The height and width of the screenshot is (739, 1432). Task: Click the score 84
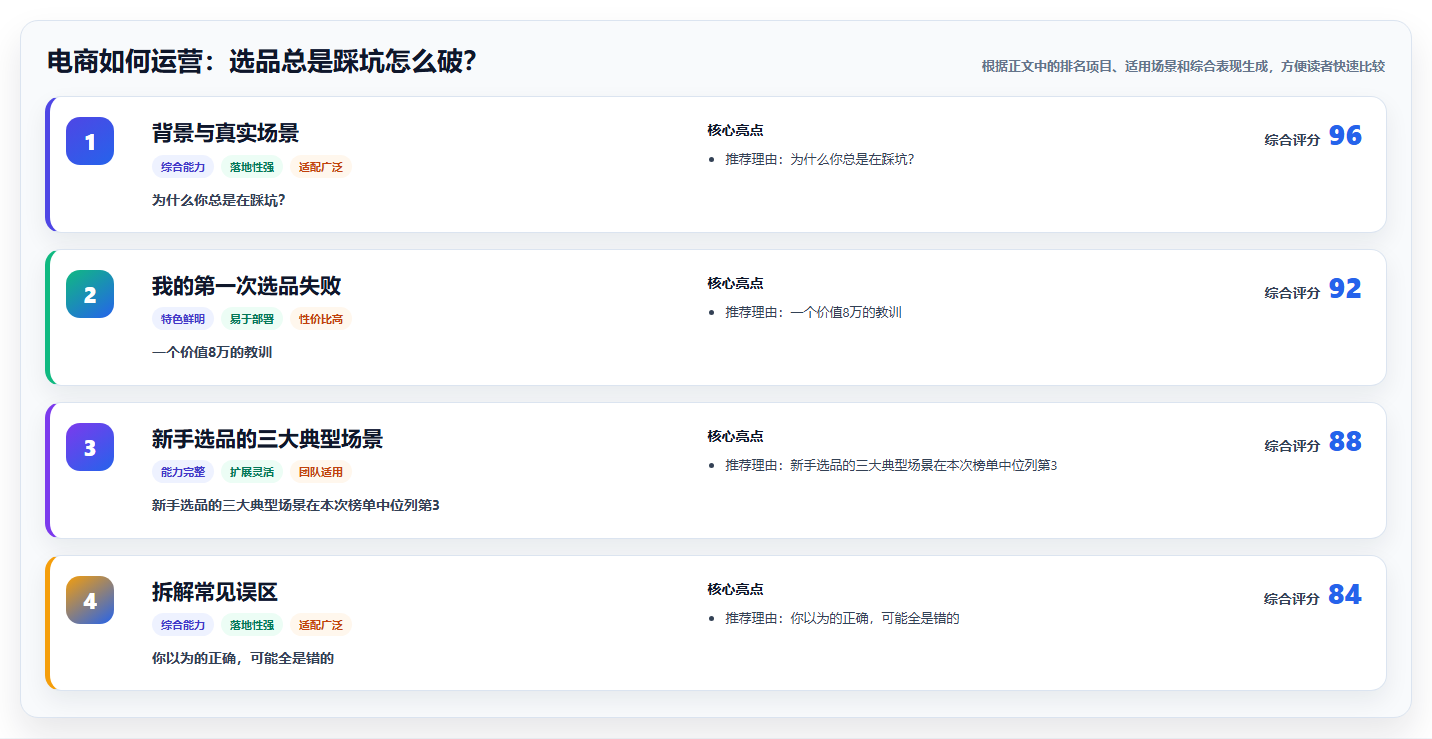pos(1345,595)
